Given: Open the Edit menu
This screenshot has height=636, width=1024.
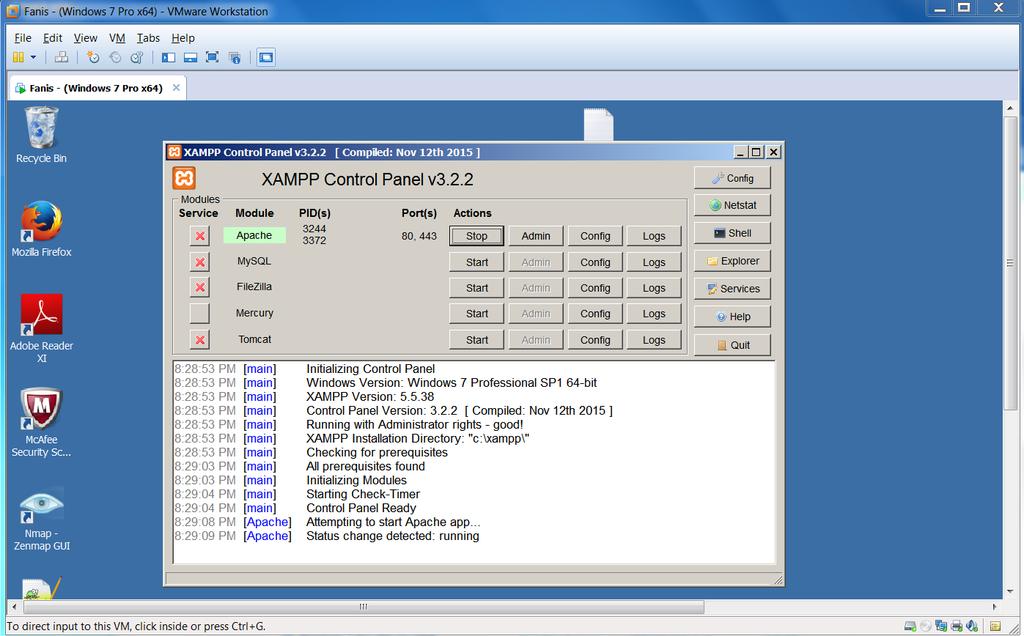Looking at the screenshot, I should (52, 38).
